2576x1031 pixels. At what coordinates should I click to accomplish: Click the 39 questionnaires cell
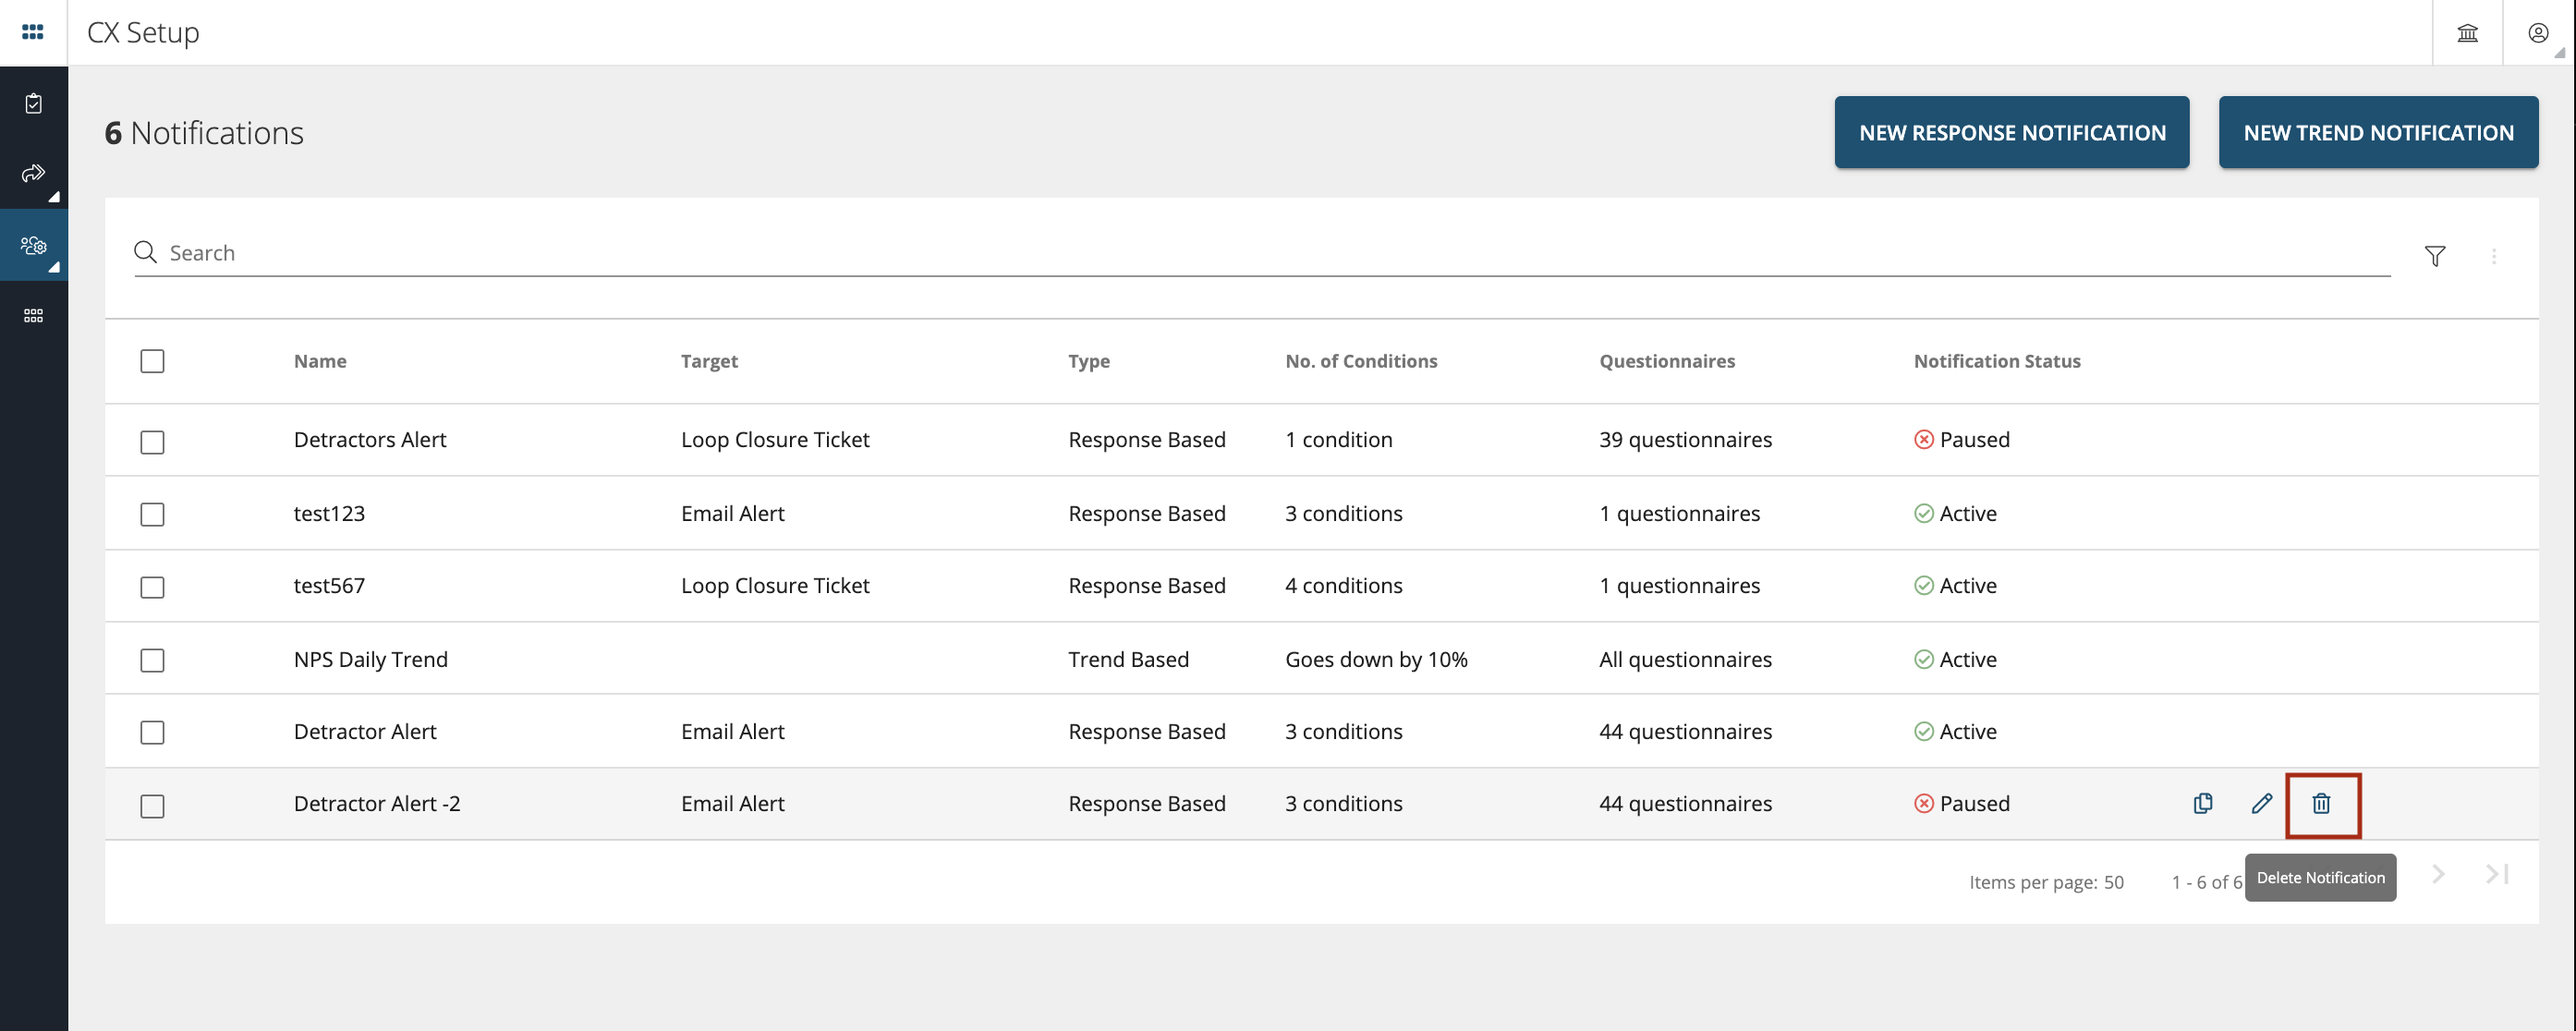pos(1685,440)
